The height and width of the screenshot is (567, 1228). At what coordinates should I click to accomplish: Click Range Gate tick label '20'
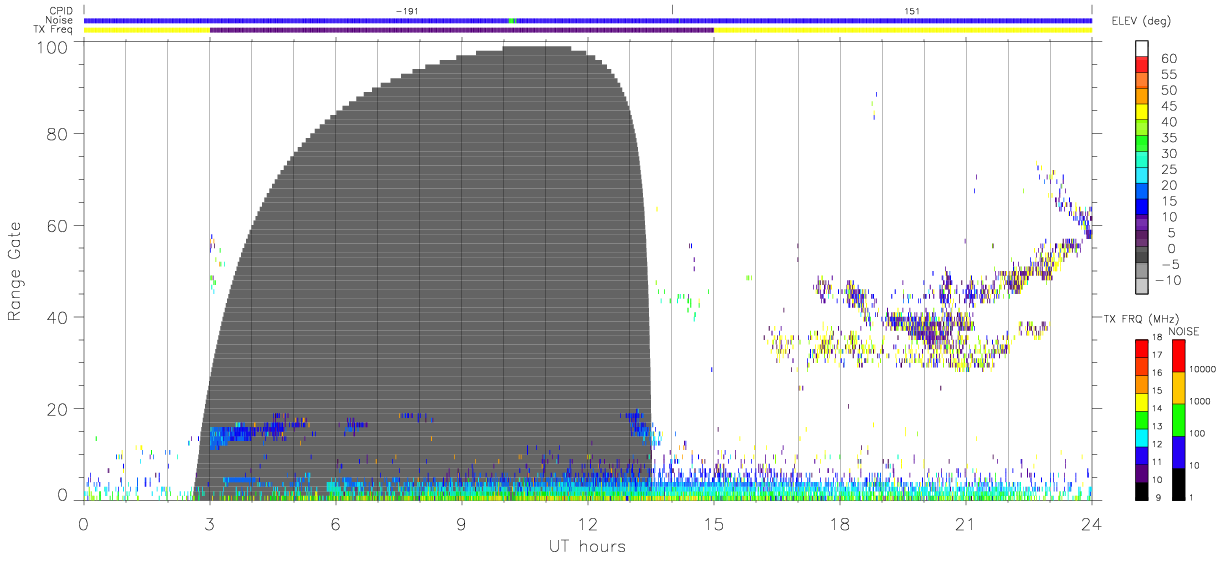pyautogui.click(x=58, y=409)
